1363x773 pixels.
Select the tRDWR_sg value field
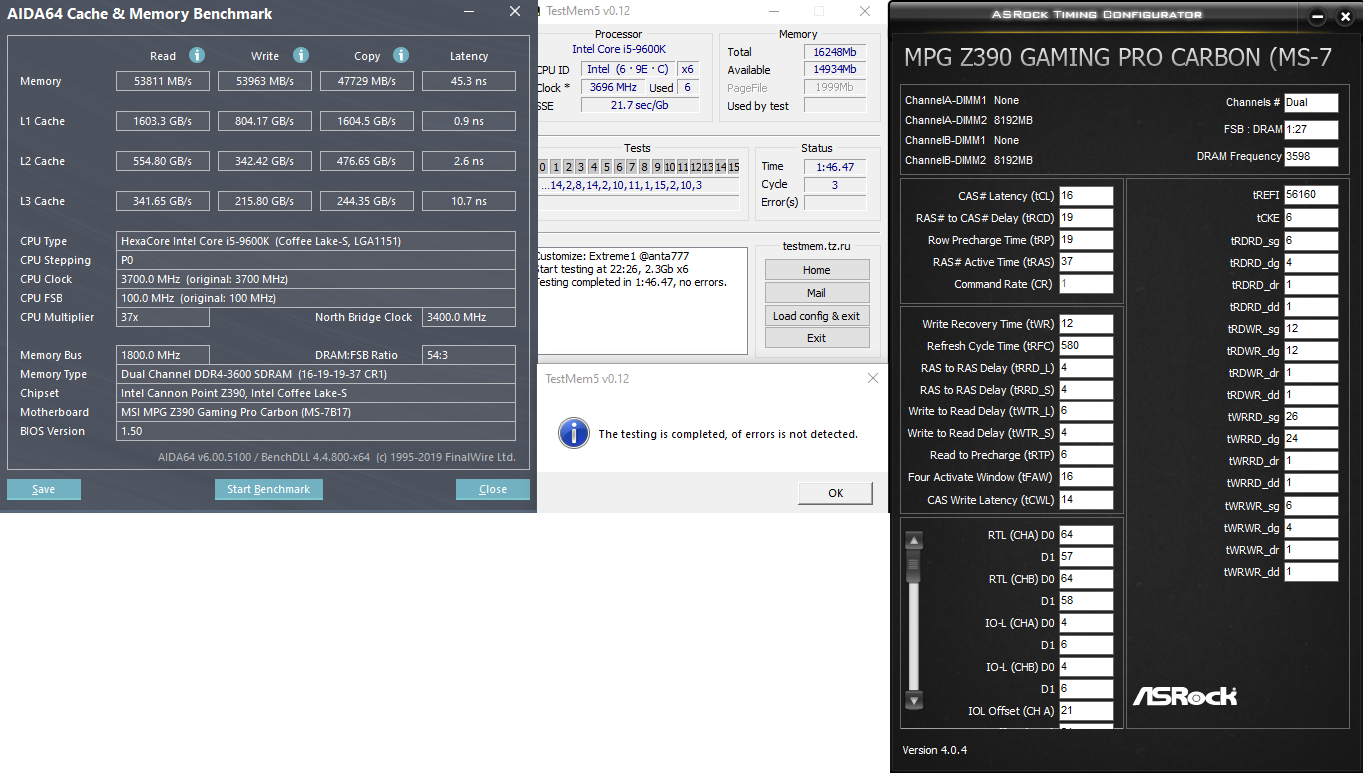click(x=1311, y=329)
